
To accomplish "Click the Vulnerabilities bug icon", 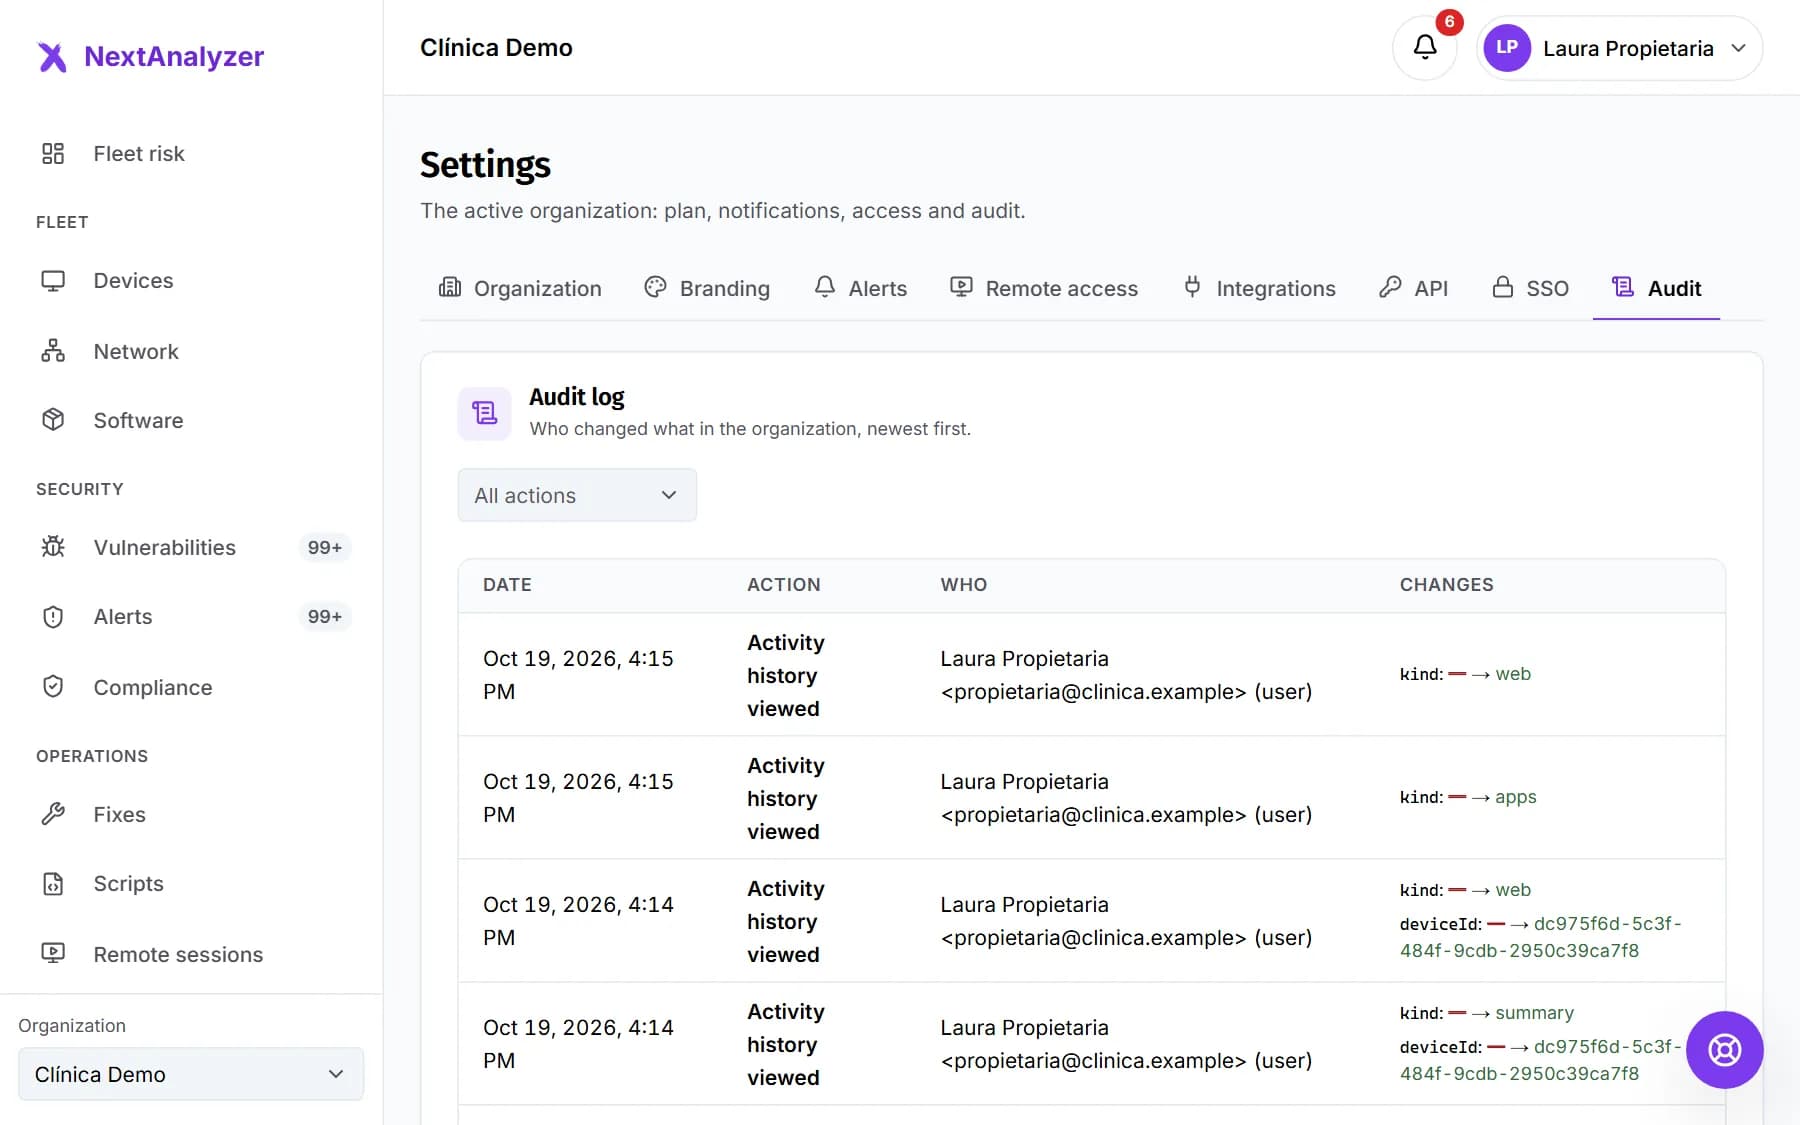I will point(53,547).
